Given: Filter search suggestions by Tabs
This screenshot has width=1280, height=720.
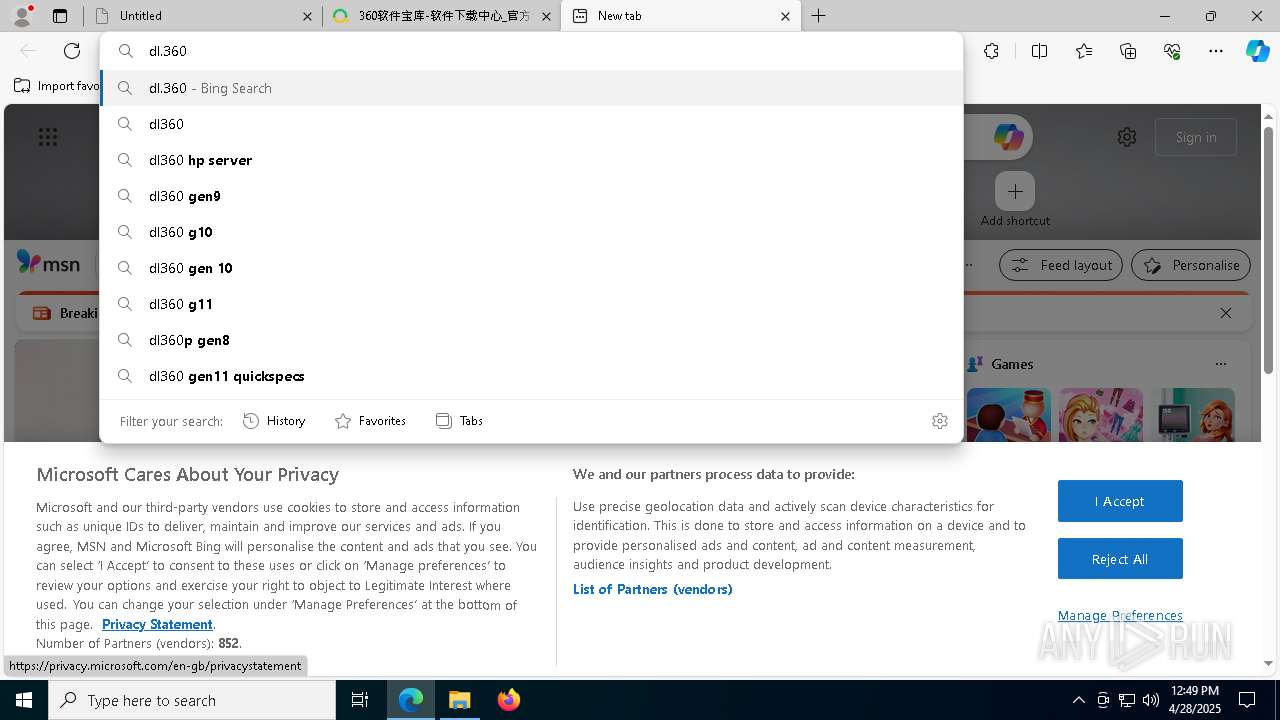Looking at the screenshot, I should [460, 421].
